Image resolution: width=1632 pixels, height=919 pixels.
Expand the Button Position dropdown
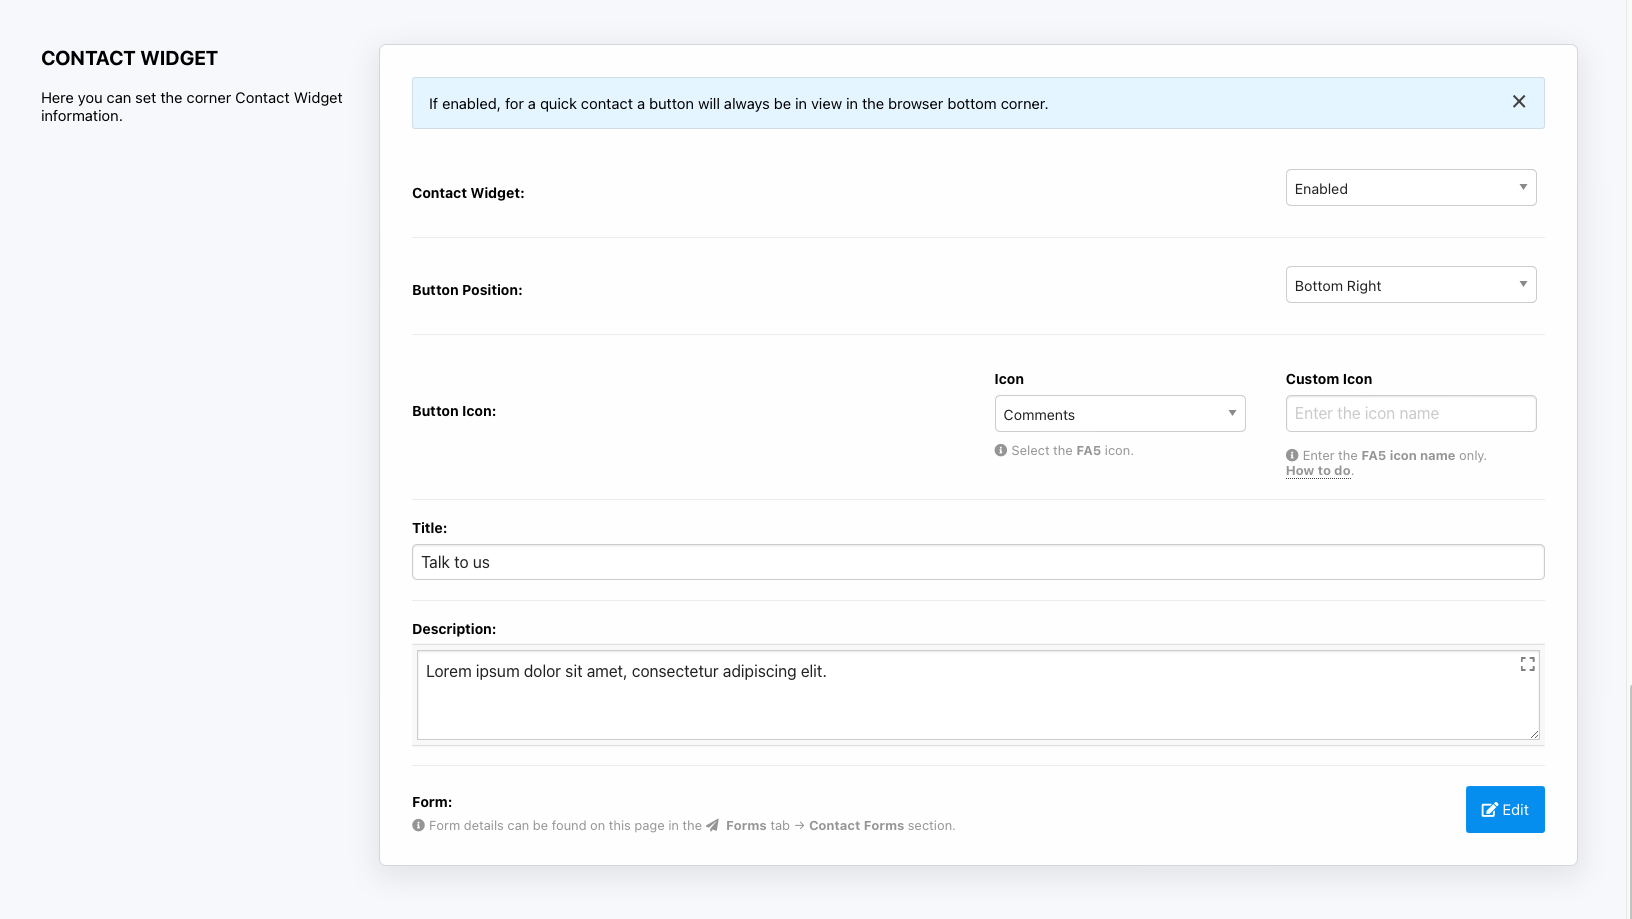1410,285
